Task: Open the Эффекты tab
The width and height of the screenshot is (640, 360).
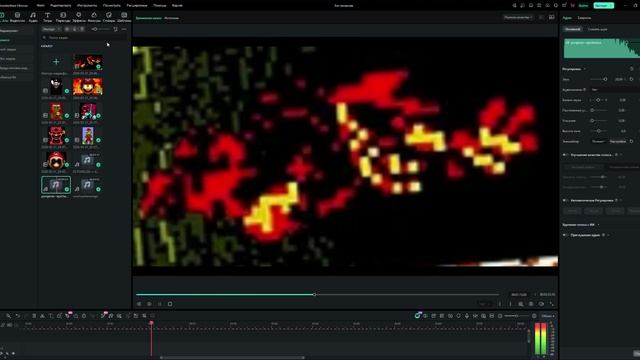Action: pyautogui.click(x=79, y=17)
